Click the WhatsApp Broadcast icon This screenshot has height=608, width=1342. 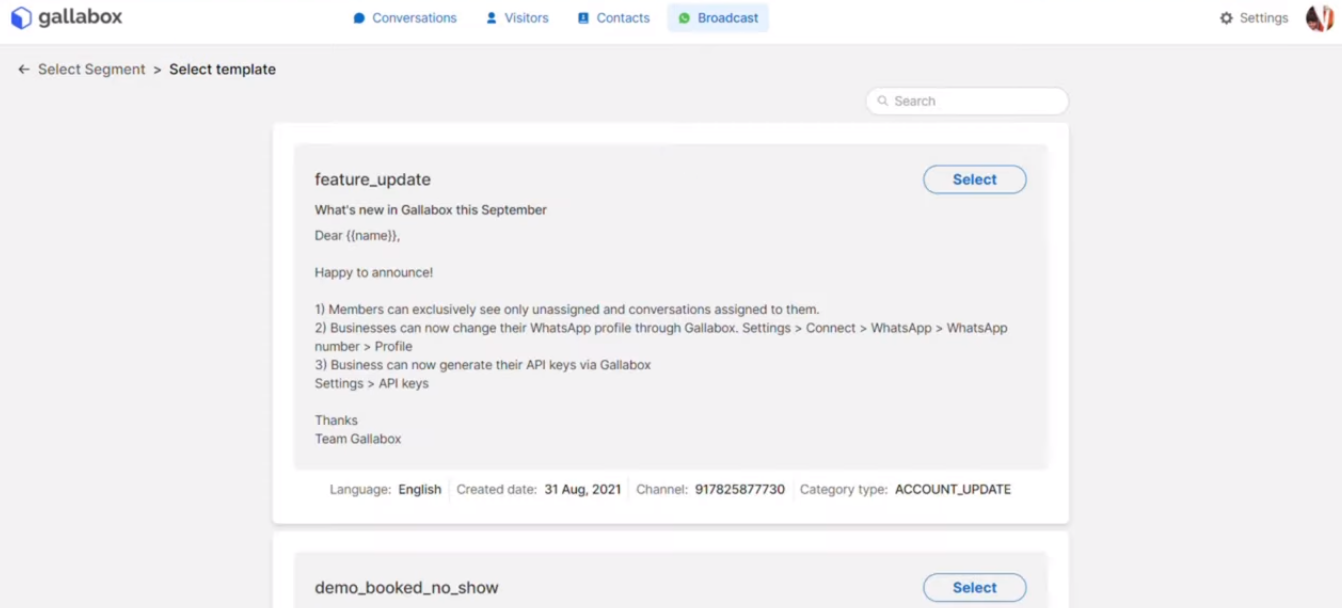[x=684, y=18]
